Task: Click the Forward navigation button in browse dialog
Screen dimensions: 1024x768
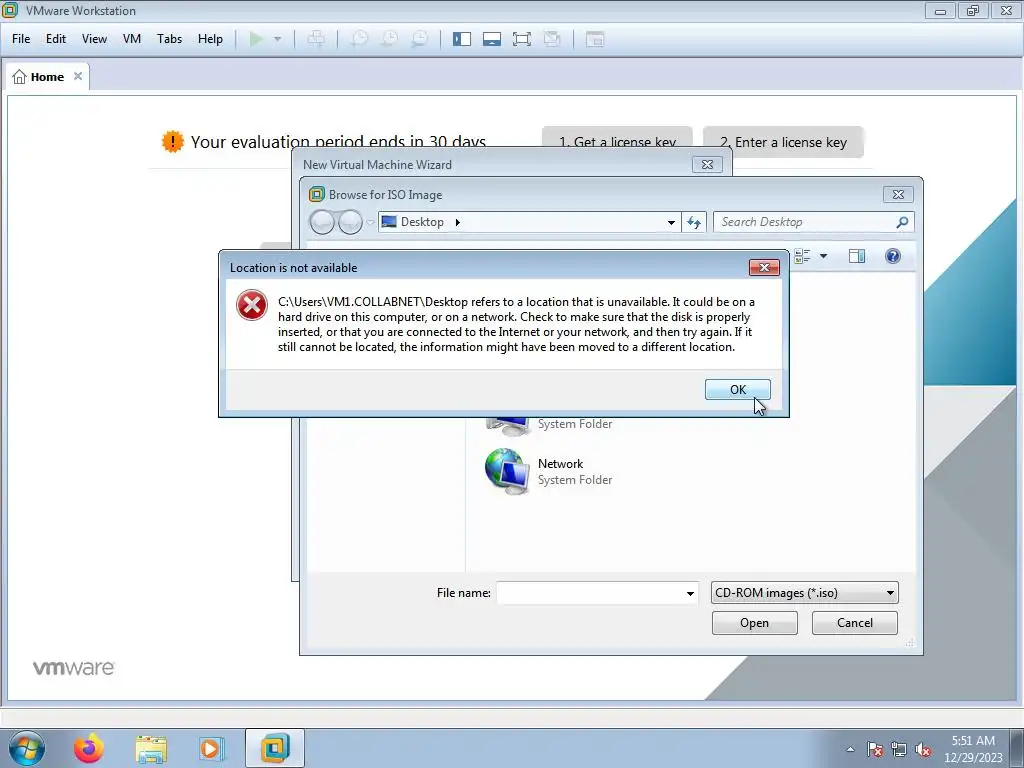Action: click(350, 222)
